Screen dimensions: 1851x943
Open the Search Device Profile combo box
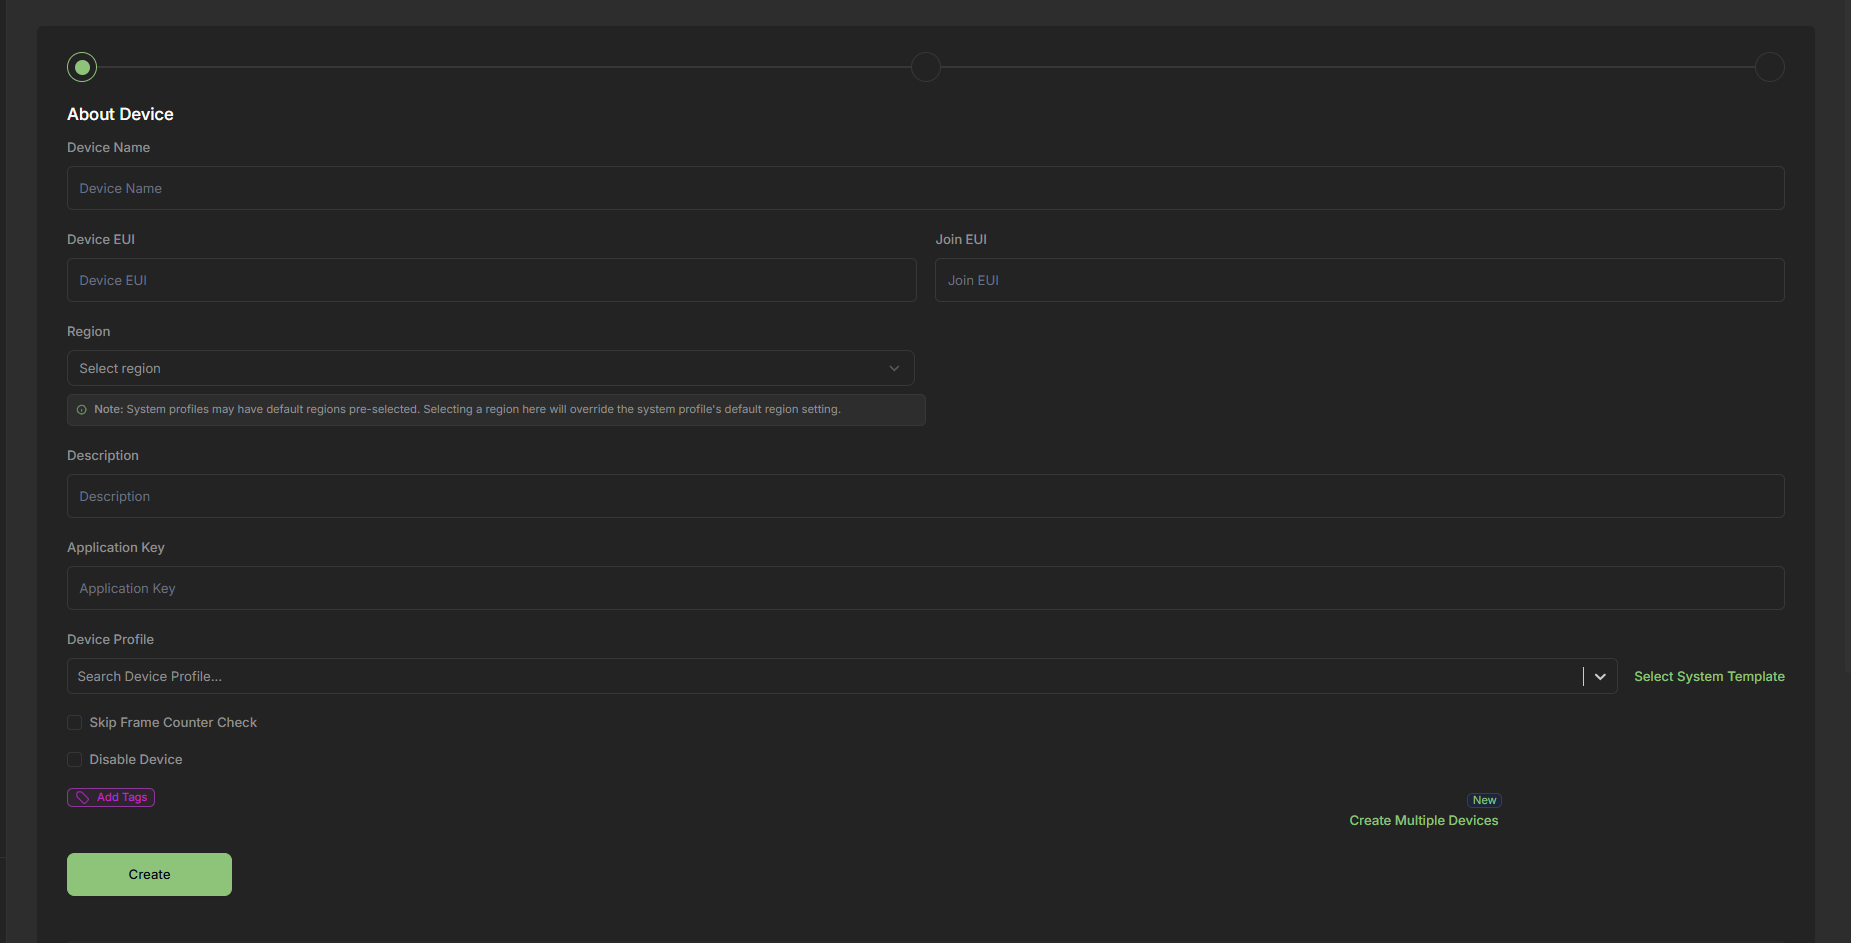[x=800, y=676]
